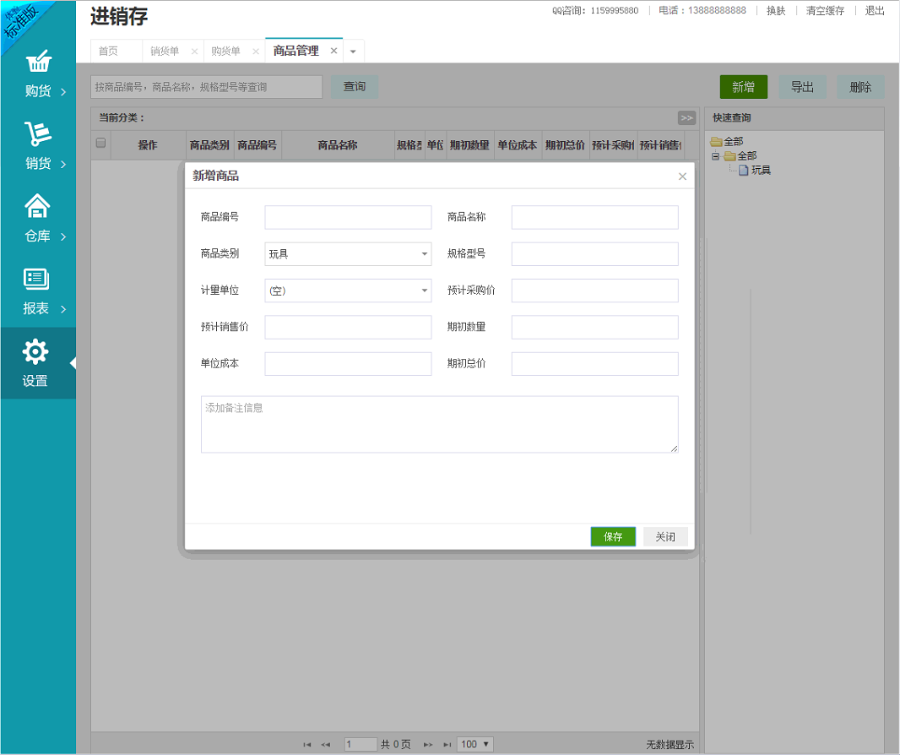Go to next page using pagination arrow
The width and height of the screenshot is (900, 755).
pyautogui.click(x=427, y=744)
